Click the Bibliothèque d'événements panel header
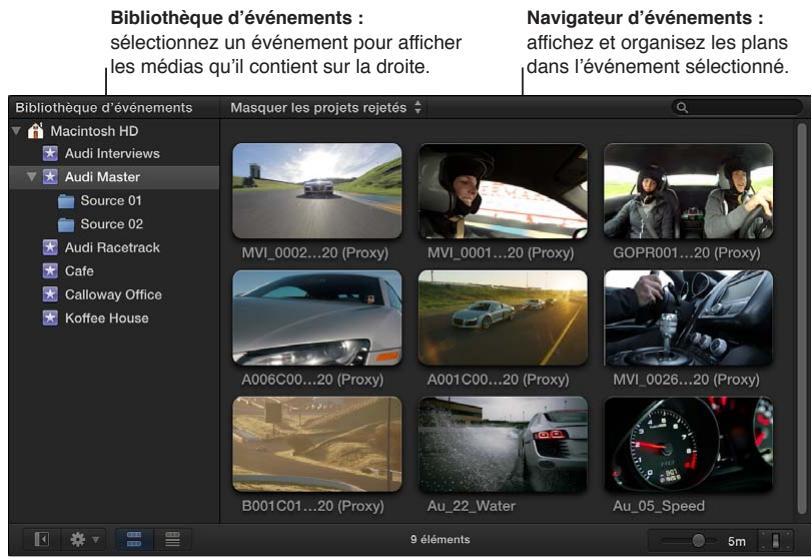This screenshot has height=560, width=812. (104, 108)
